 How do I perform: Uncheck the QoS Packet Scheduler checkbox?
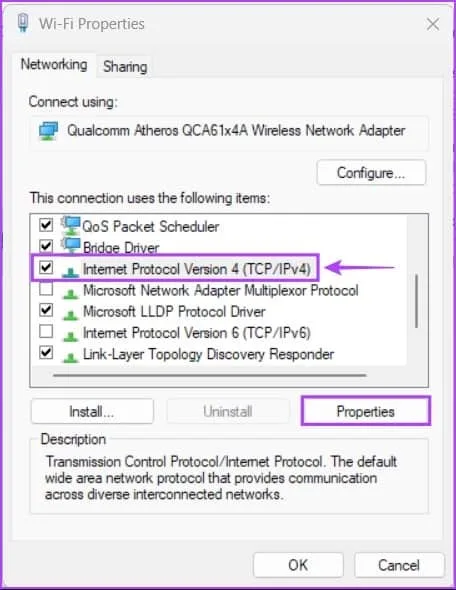click(x=46, y=225)
